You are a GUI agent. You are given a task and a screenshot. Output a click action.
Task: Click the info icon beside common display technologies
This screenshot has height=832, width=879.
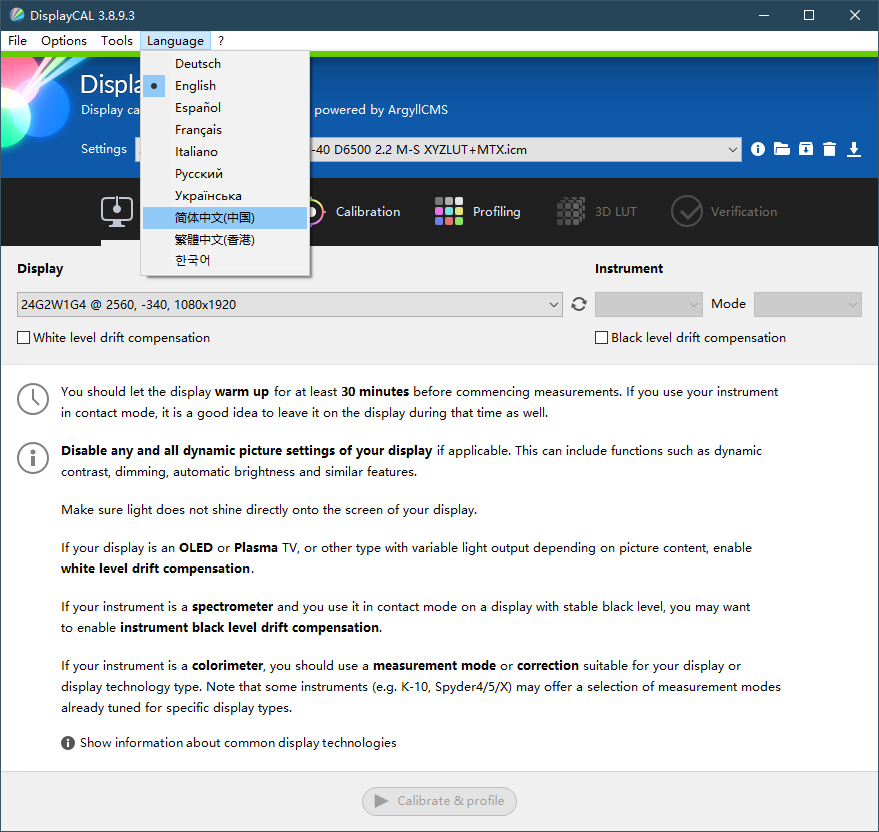tap(68, 742)
